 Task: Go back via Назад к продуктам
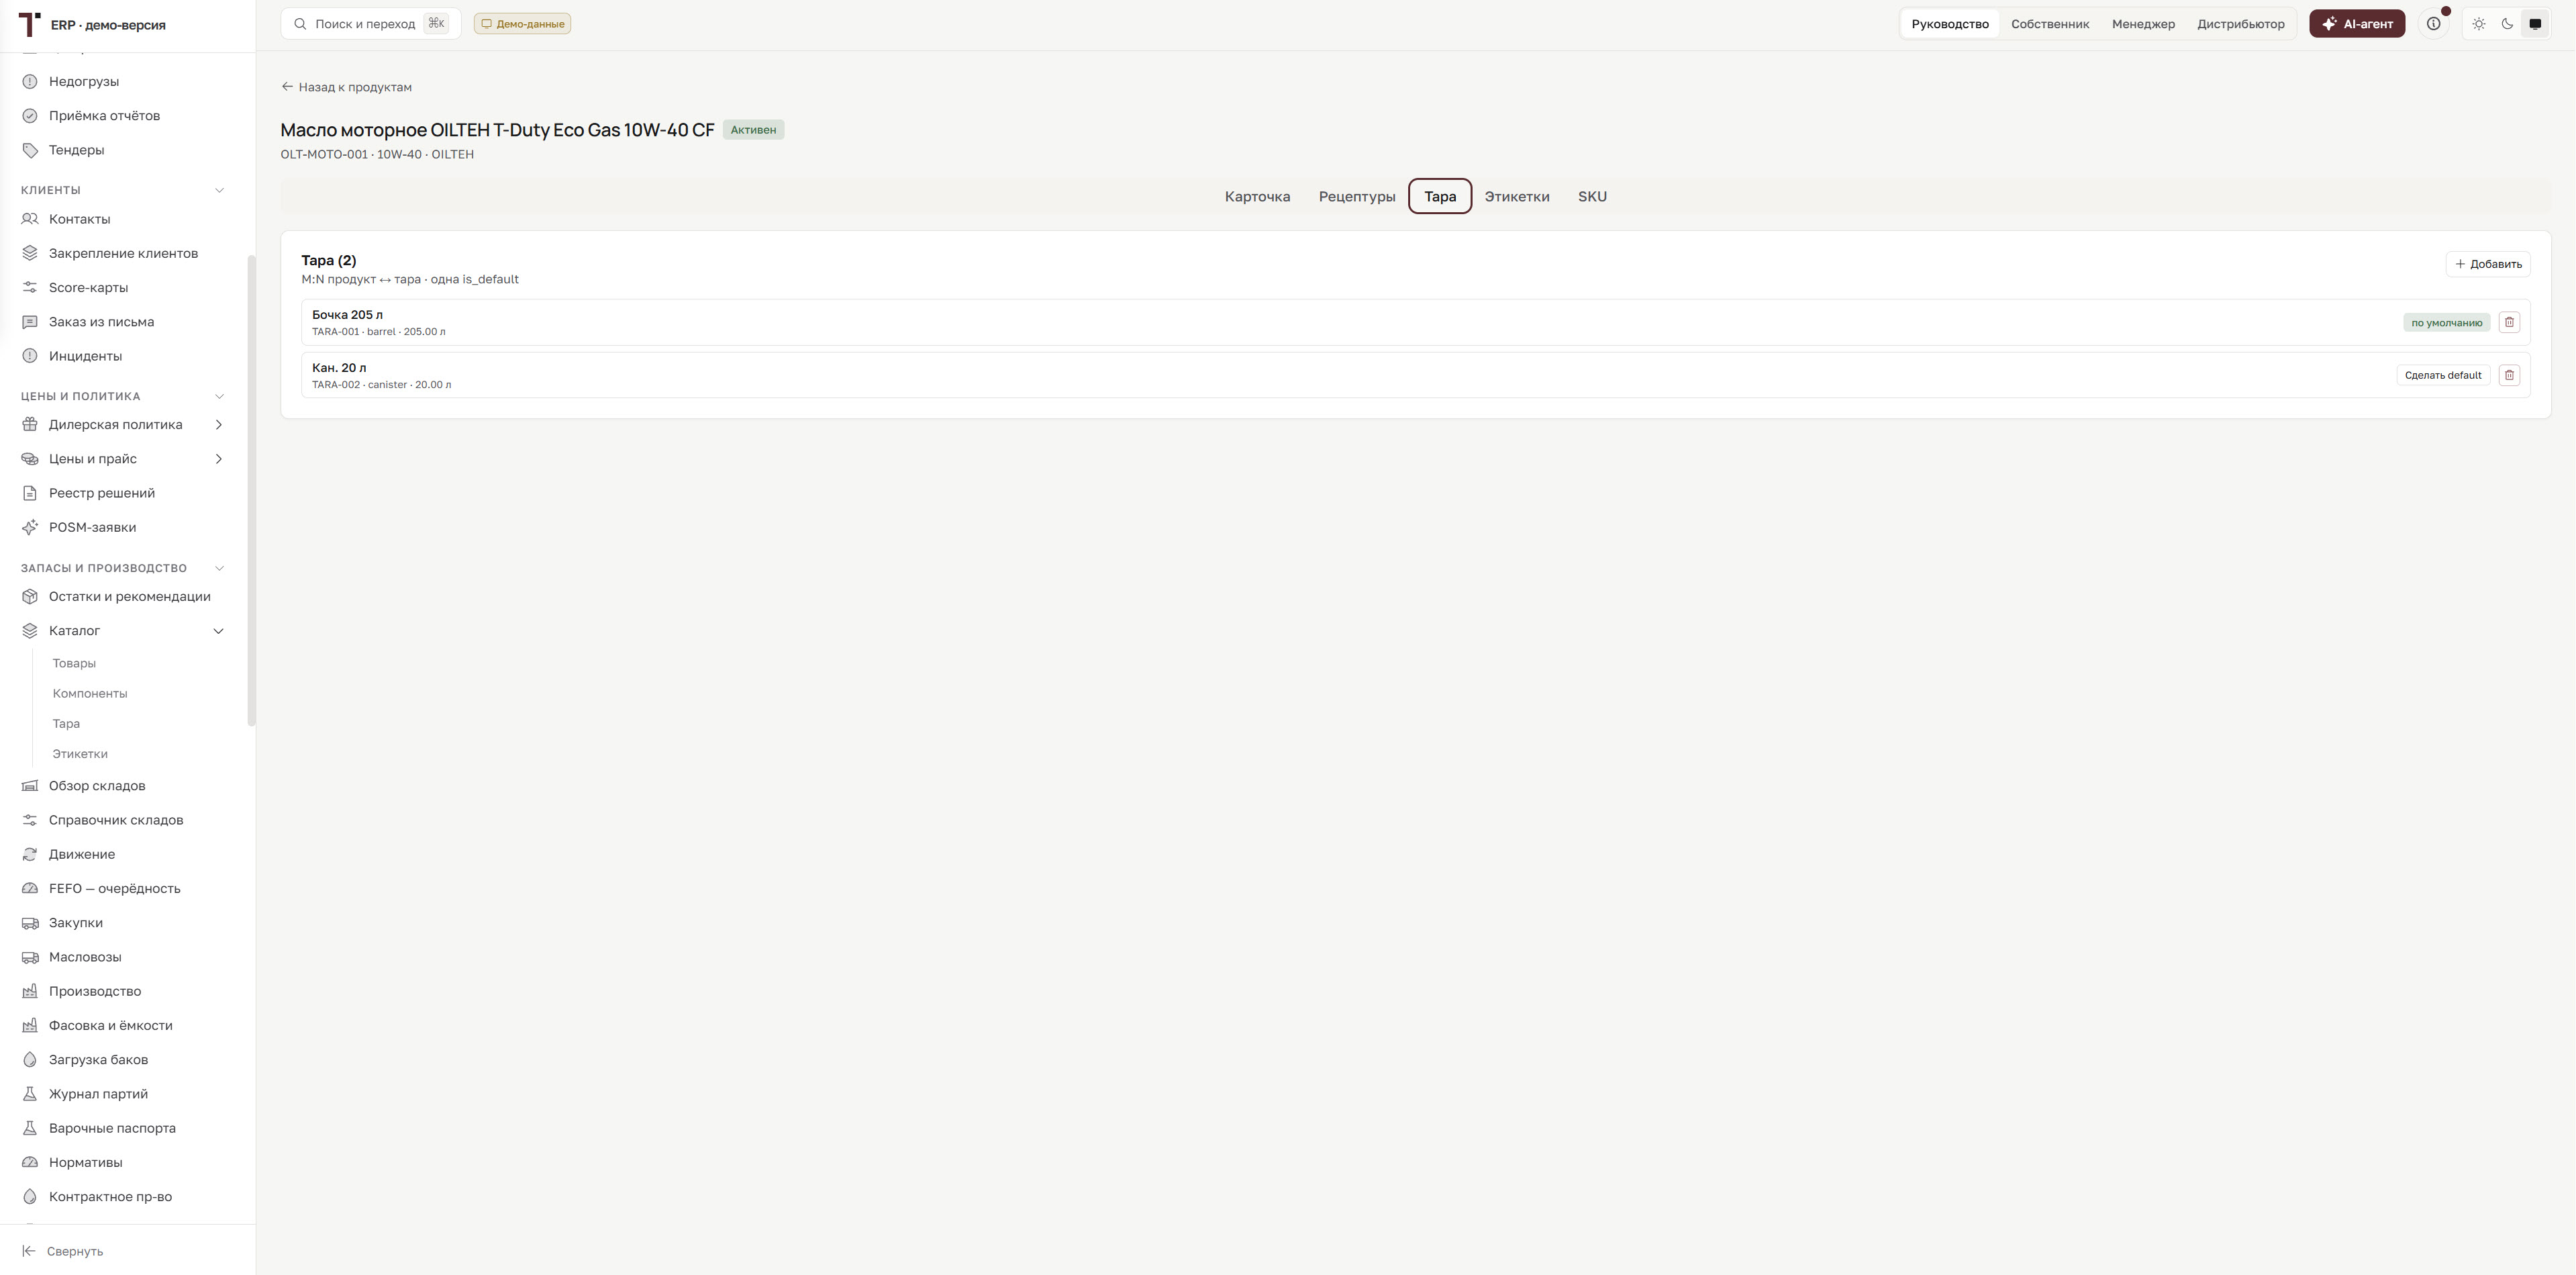pyautogui.click(x=346, y=87)
